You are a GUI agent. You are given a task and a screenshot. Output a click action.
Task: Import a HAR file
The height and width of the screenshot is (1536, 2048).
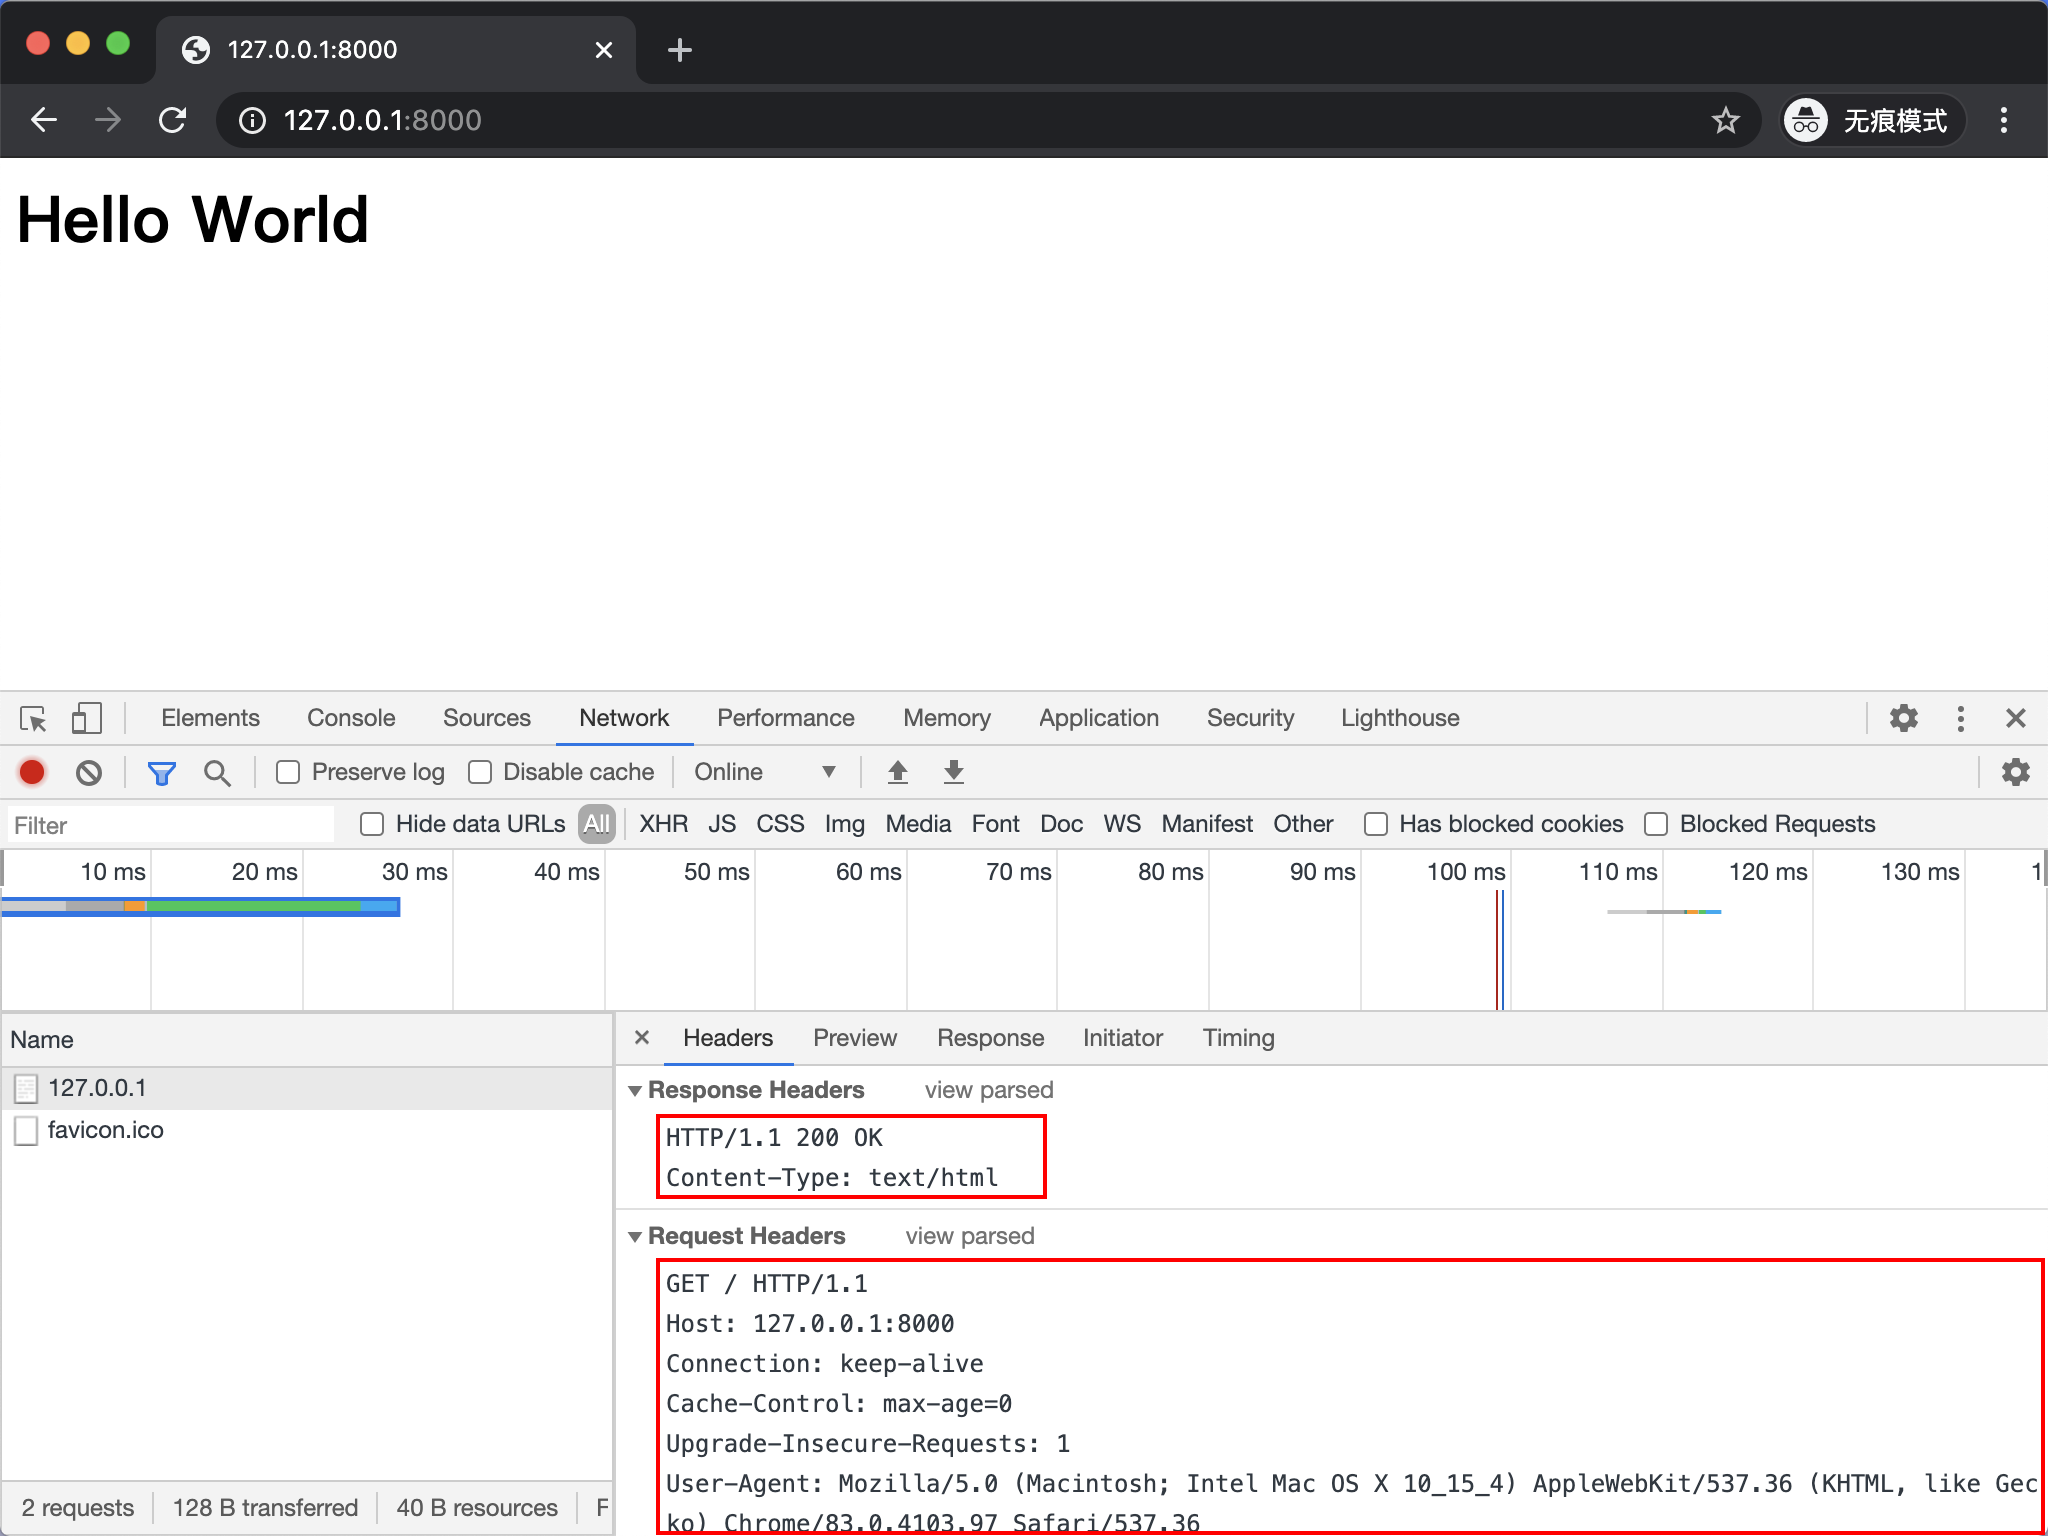pyautogui.click(x=898, y=772)
